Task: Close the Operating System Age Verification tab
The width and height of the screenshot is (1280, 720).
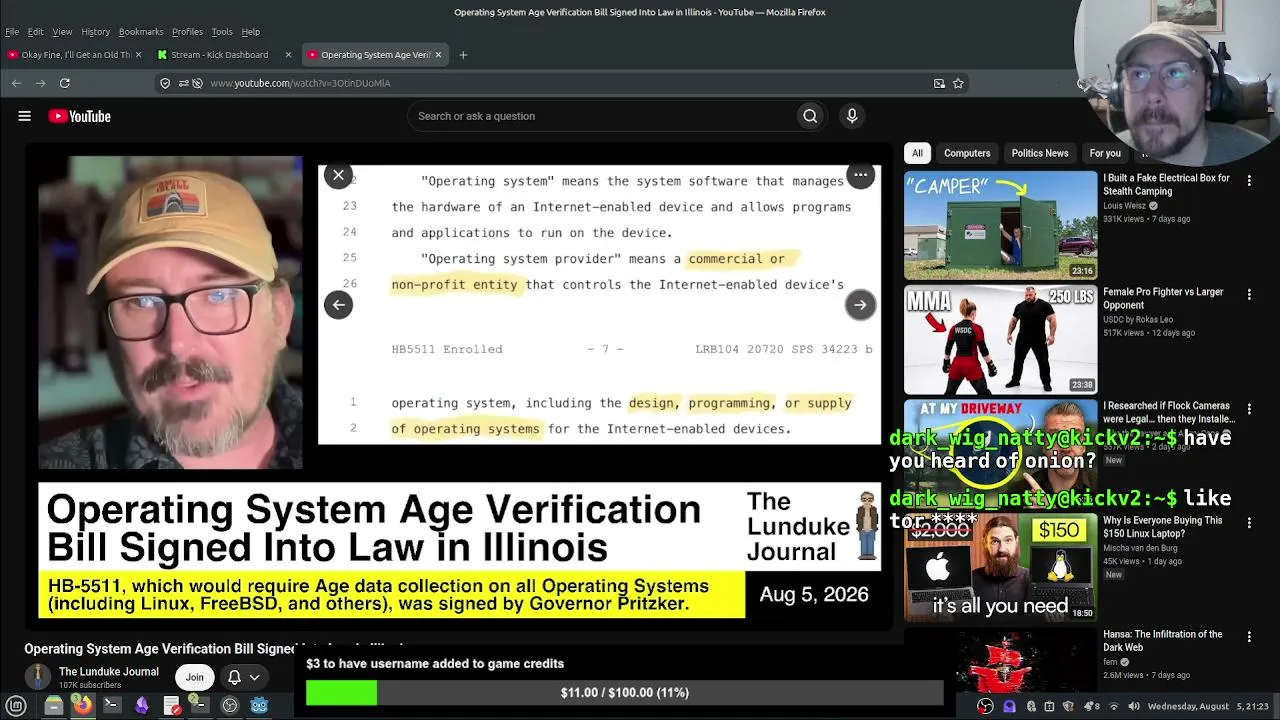Action: [438, 55]
